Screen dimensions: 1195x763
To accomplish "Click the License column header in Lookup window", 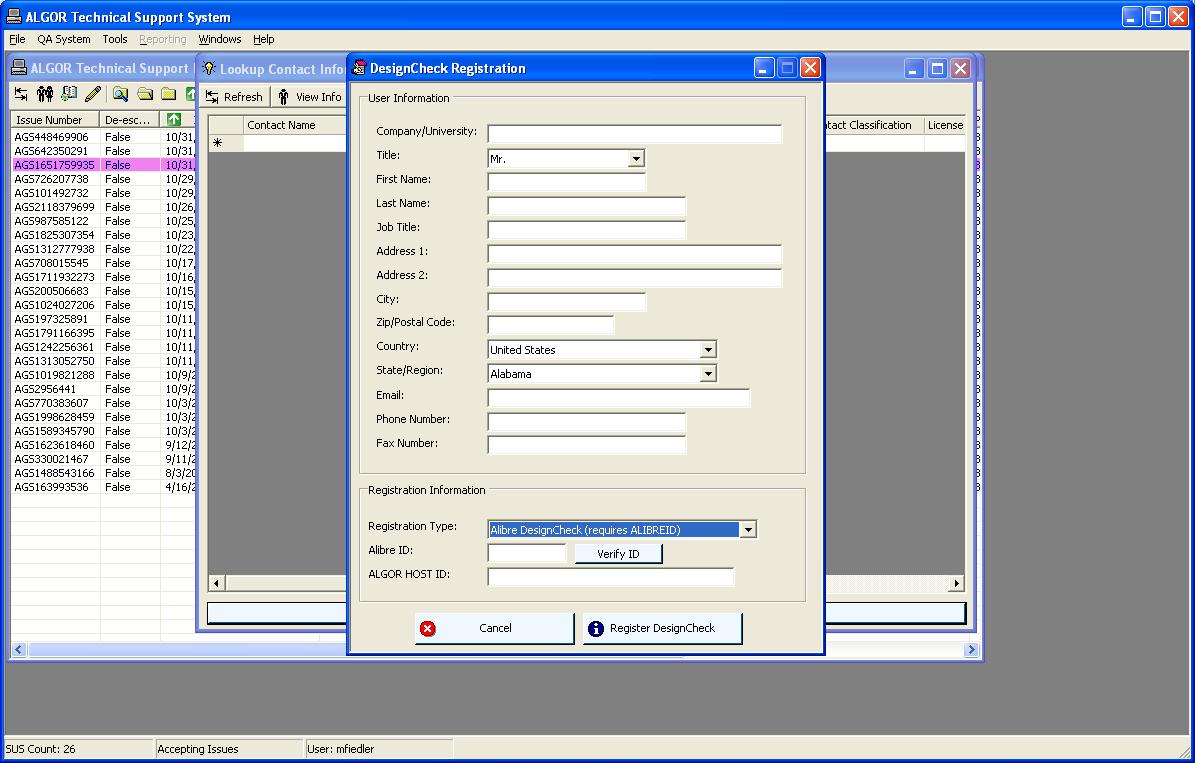I will pyautogui.click(x=945, y=125).
